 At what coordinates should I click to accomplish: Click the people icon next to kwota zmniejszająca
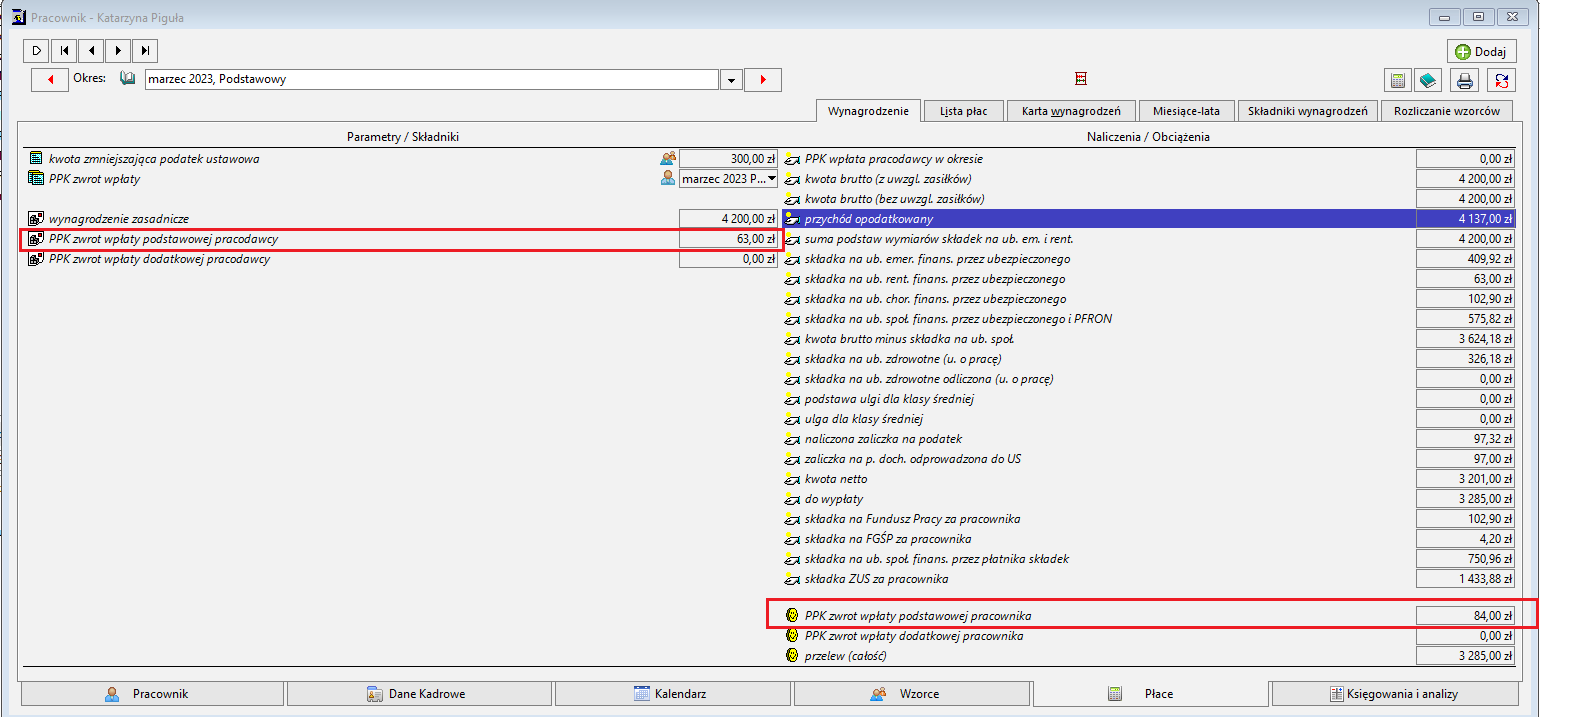click(x=668, y=158)
